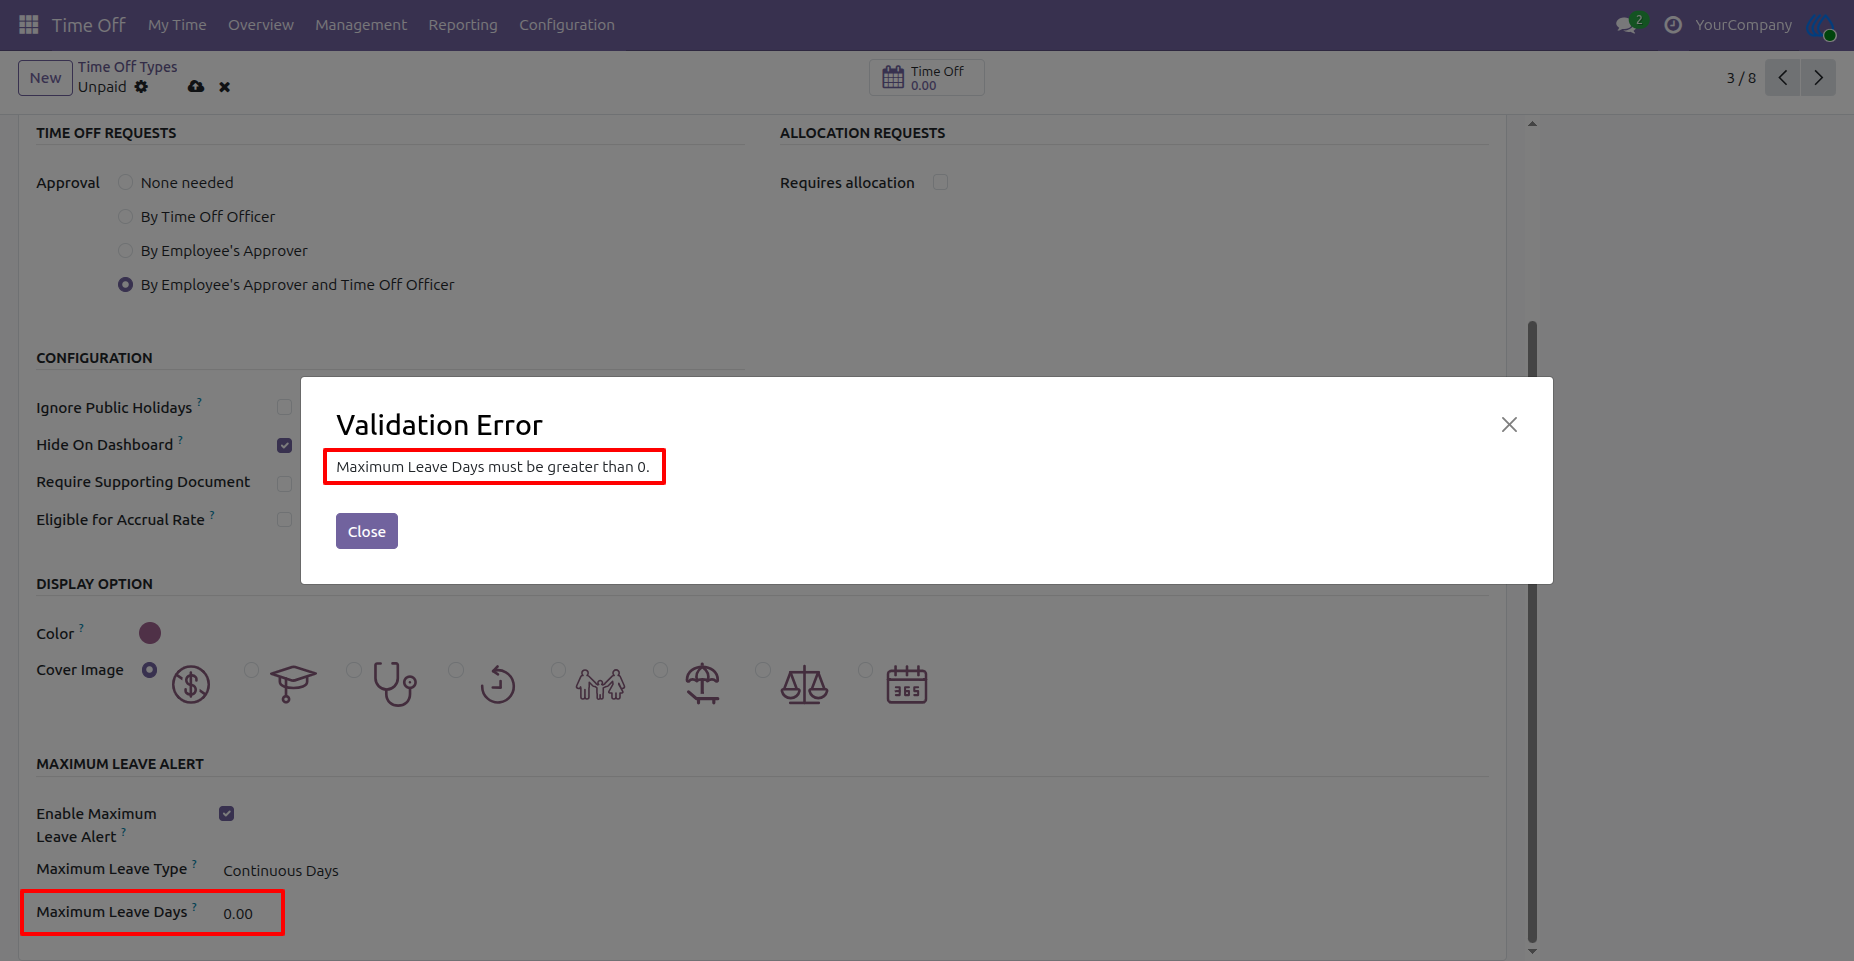1854x961 pixels.
Task: Choose the stethoscope cover image
Action: 395,685
